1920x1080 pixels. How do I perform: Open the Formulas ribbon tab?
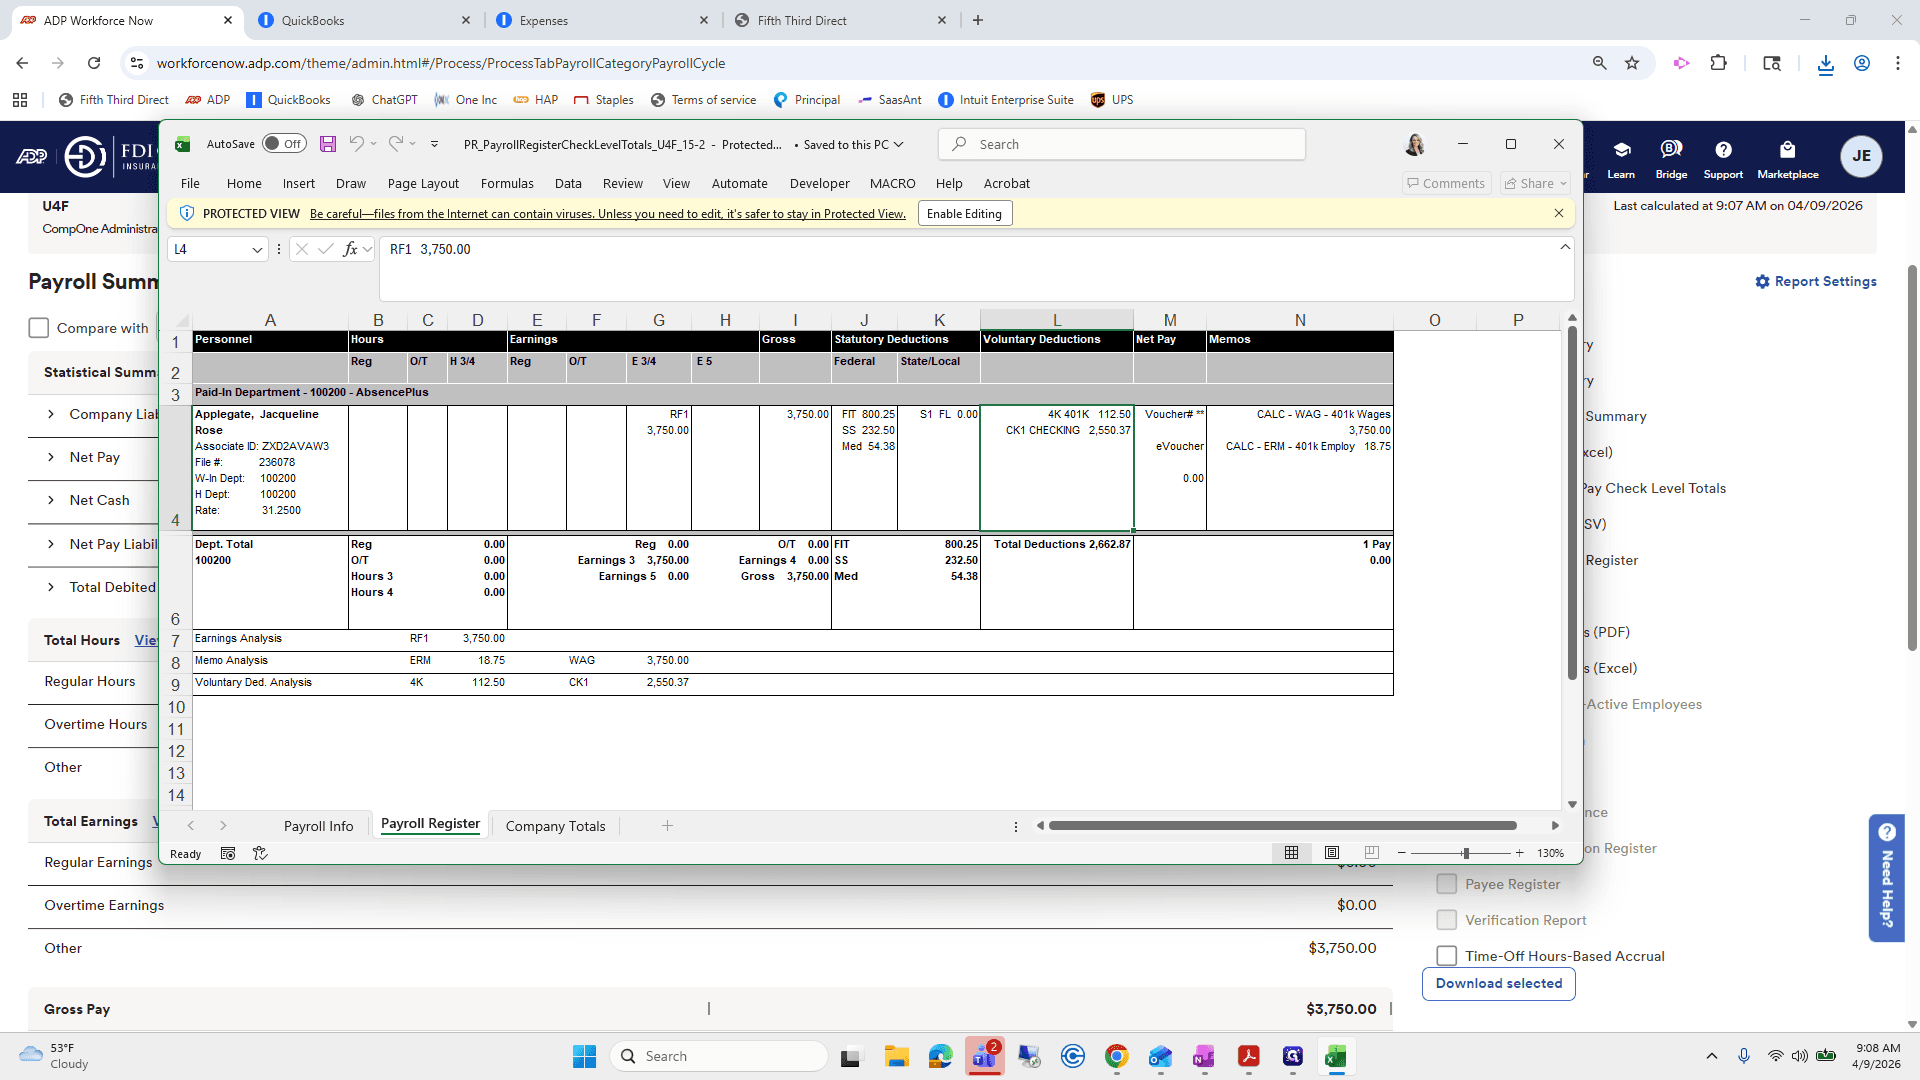pos(507,183)
